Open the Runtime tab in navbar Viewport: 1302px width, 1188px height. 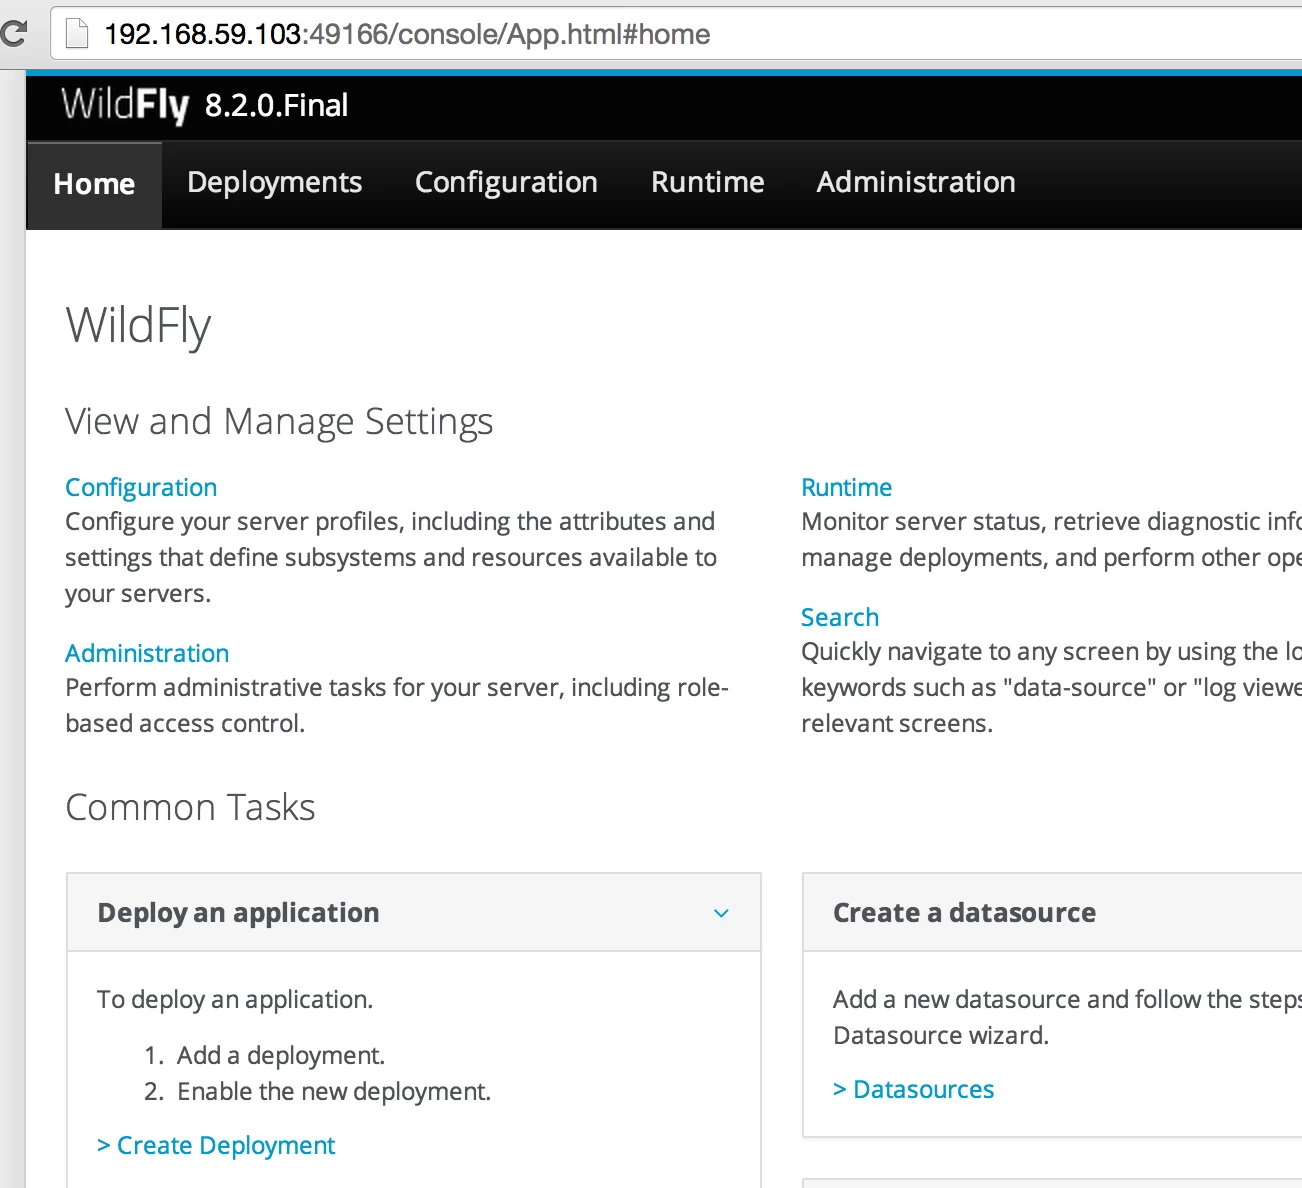click(708, 183)
